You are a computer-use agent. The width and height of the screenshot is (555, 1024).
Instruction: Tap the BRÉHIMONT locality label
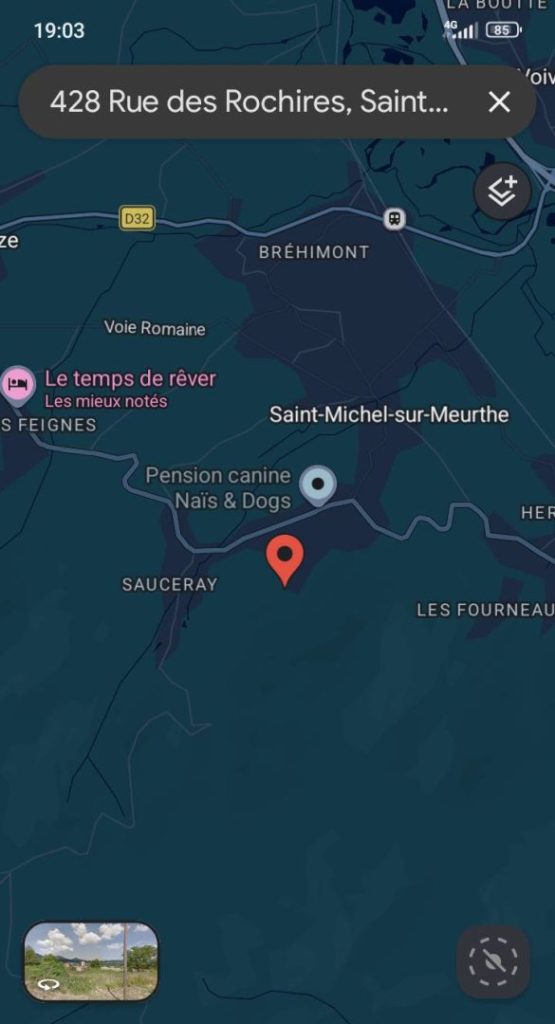314,252
